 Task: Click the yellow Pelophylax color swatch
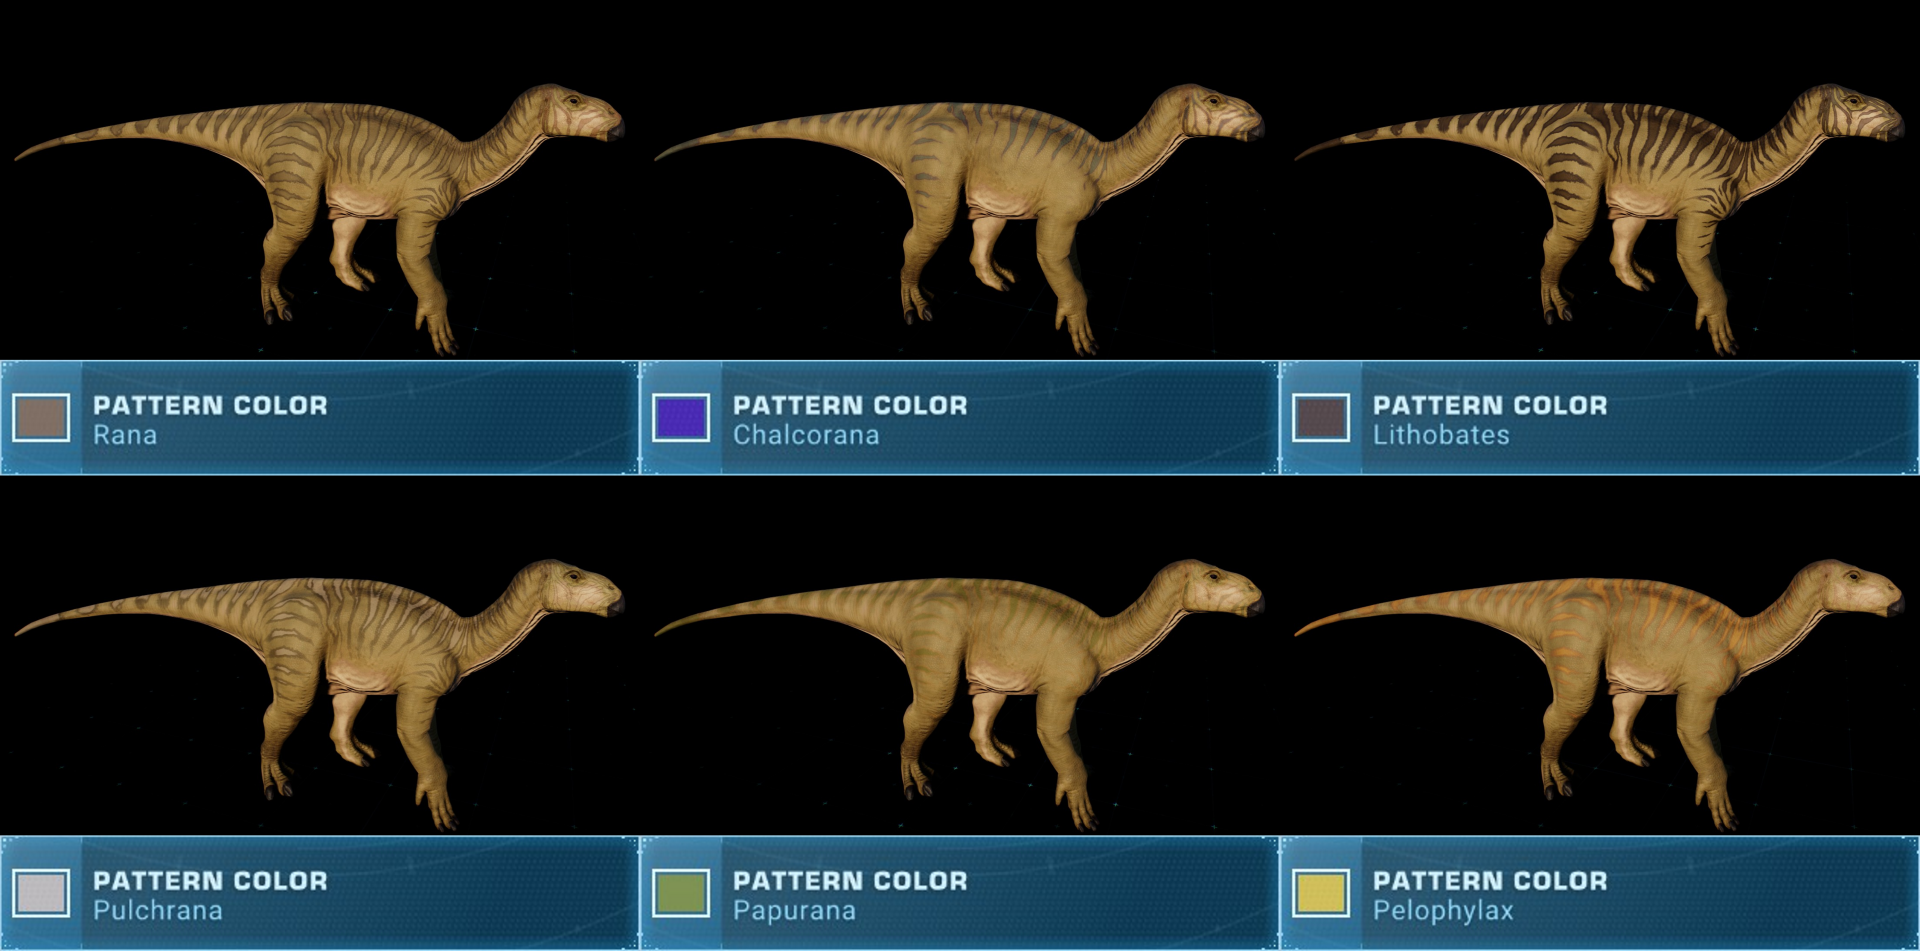[1321, 893]
